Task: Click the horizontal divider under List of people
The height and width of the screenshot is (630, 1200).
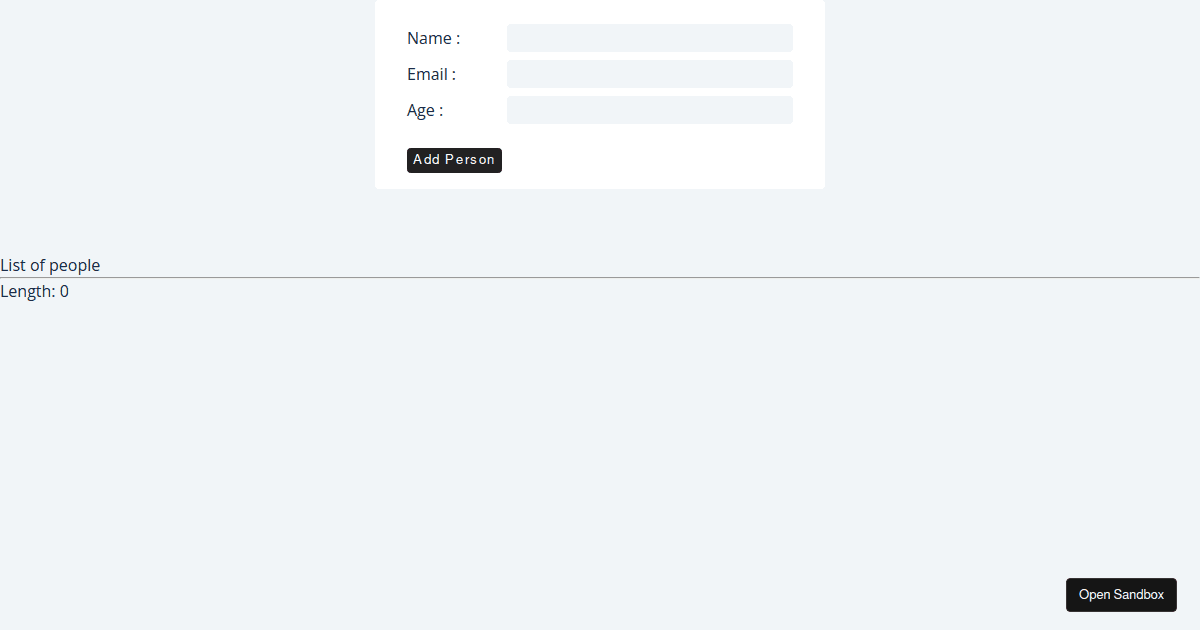Action: point(600,277)
